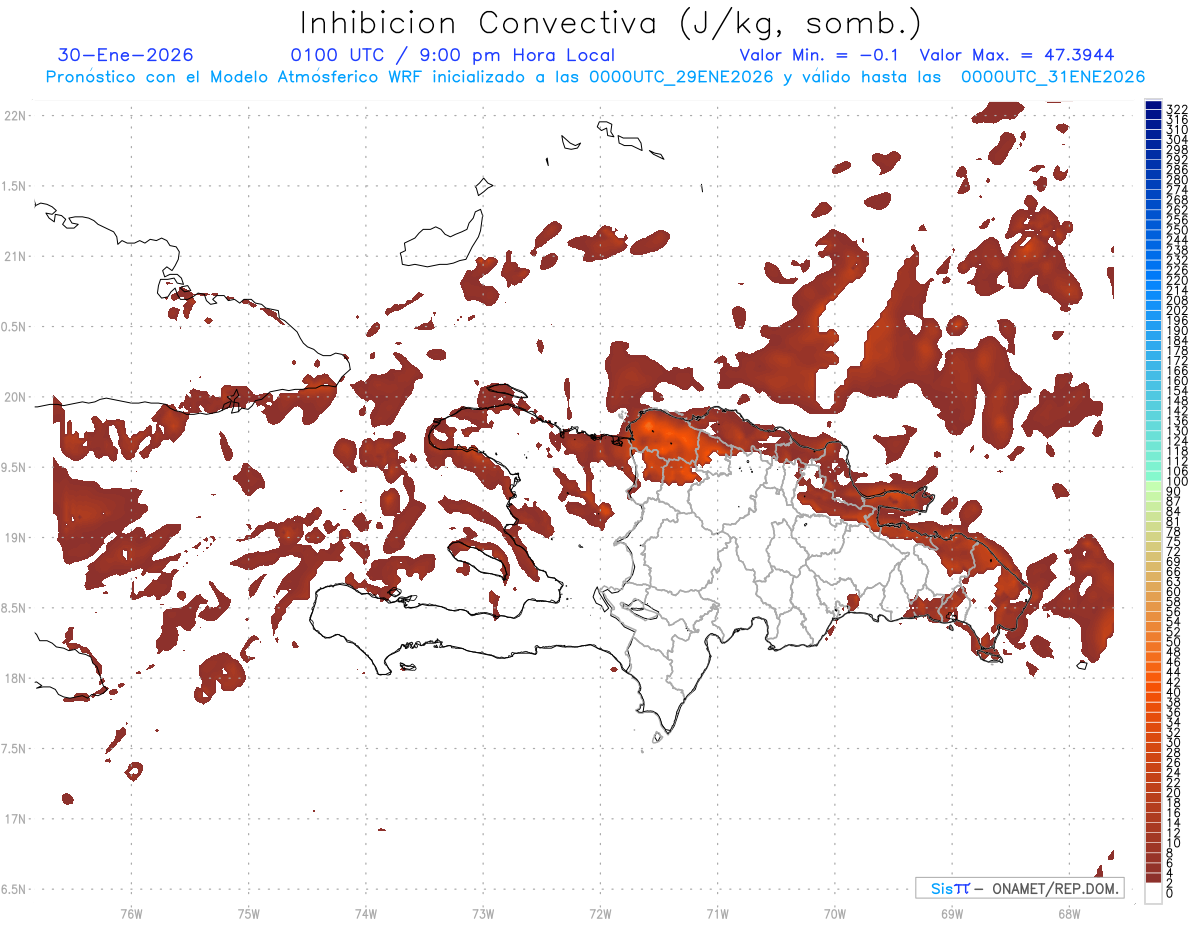Click the '60' value on the color scale
Viewport: 1200px width, 927px height.
click(x=1174, y=591)
